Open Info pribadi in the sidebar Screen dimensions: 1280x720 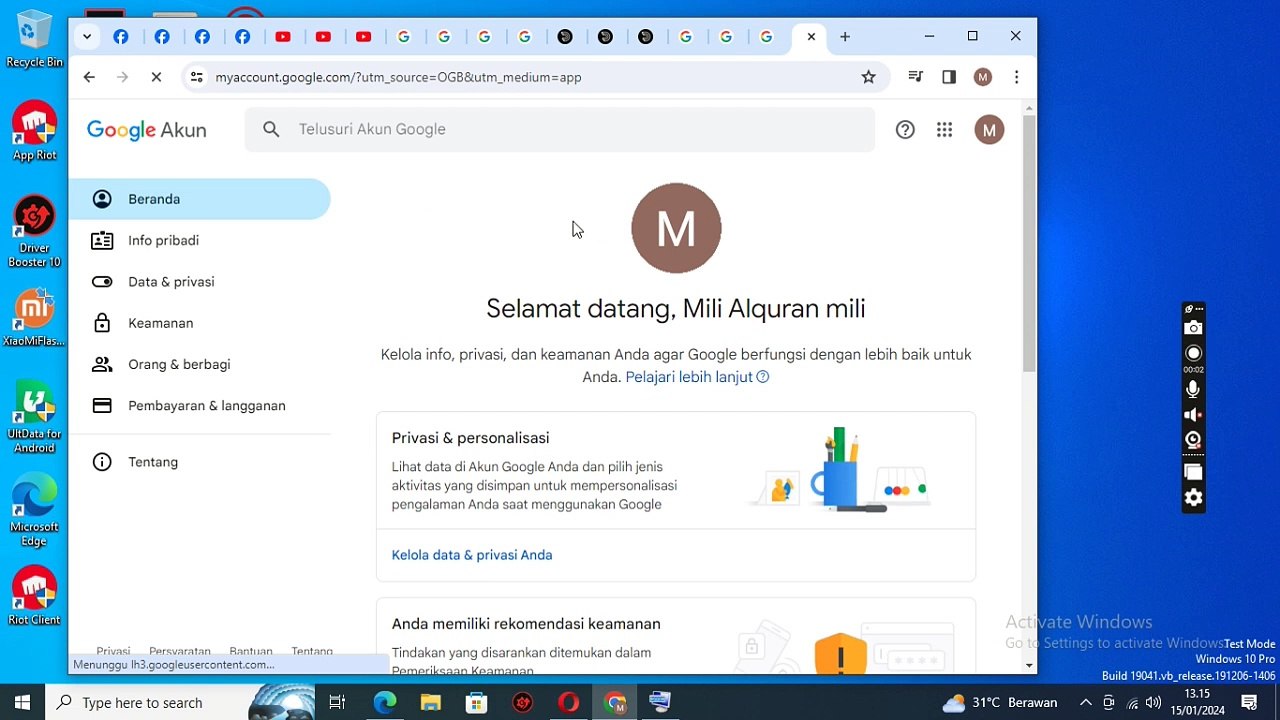[199, 240]
